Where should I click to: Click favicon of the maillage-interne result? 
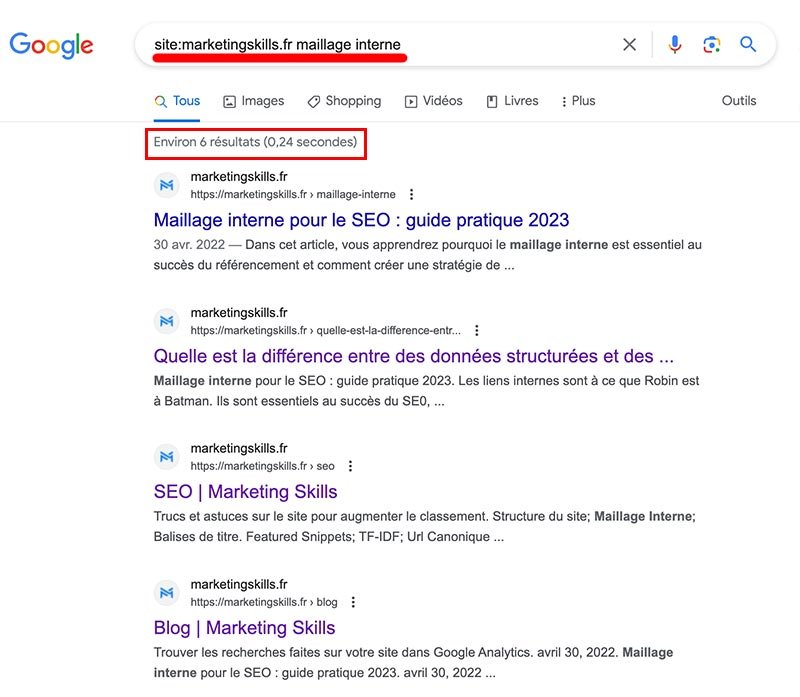[167, 185]
